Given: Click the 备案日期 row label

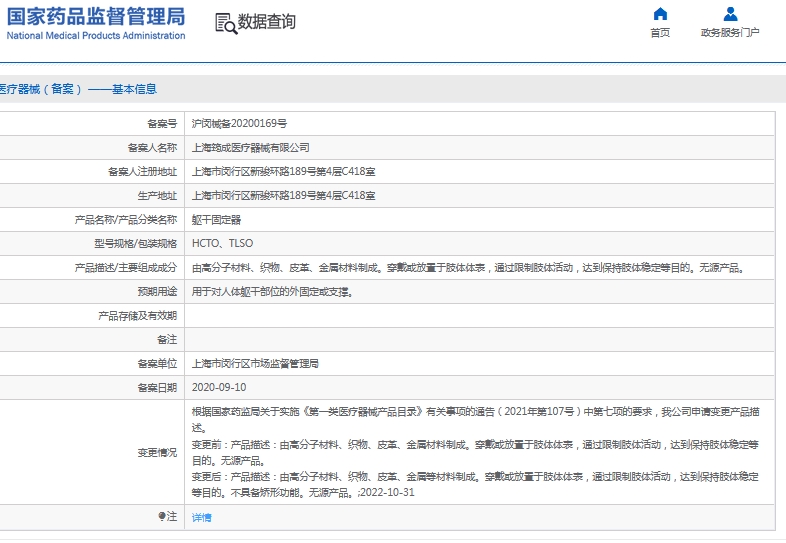Looking at the screenshot, I should tap(157, 388).
